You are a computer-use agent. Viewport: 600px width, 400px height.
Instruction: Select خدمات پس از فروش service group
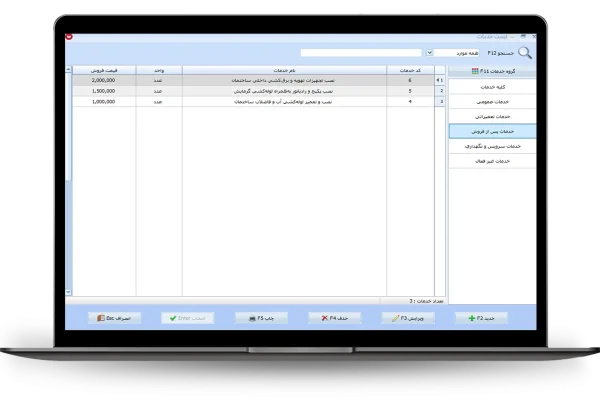pyautogui.click(x=492, y=131)
